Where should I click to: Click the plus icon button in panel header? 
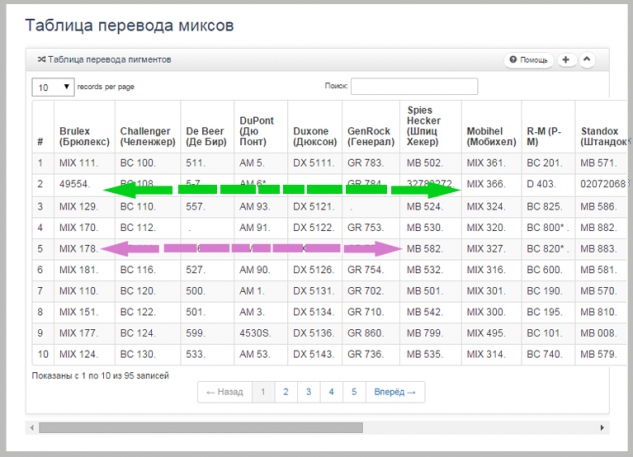[566, 60]
